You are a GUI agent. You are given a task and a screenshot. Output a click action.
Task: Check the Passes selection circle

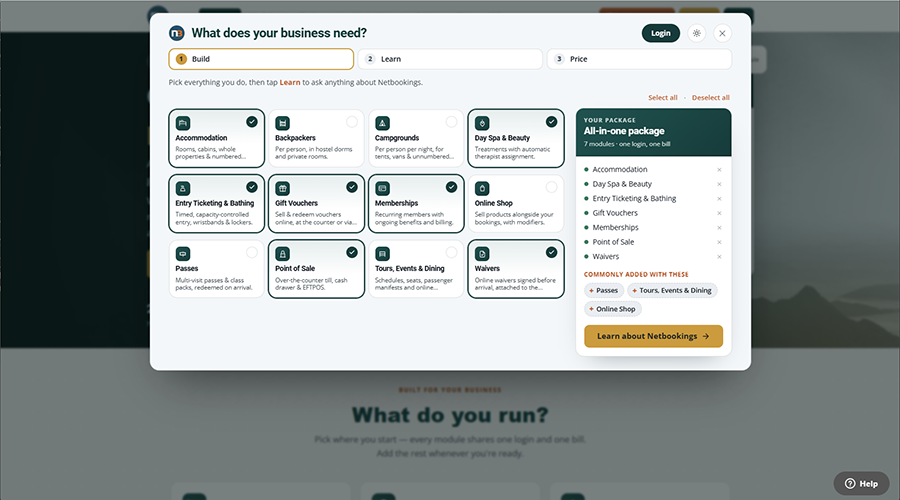coord(252,253)
